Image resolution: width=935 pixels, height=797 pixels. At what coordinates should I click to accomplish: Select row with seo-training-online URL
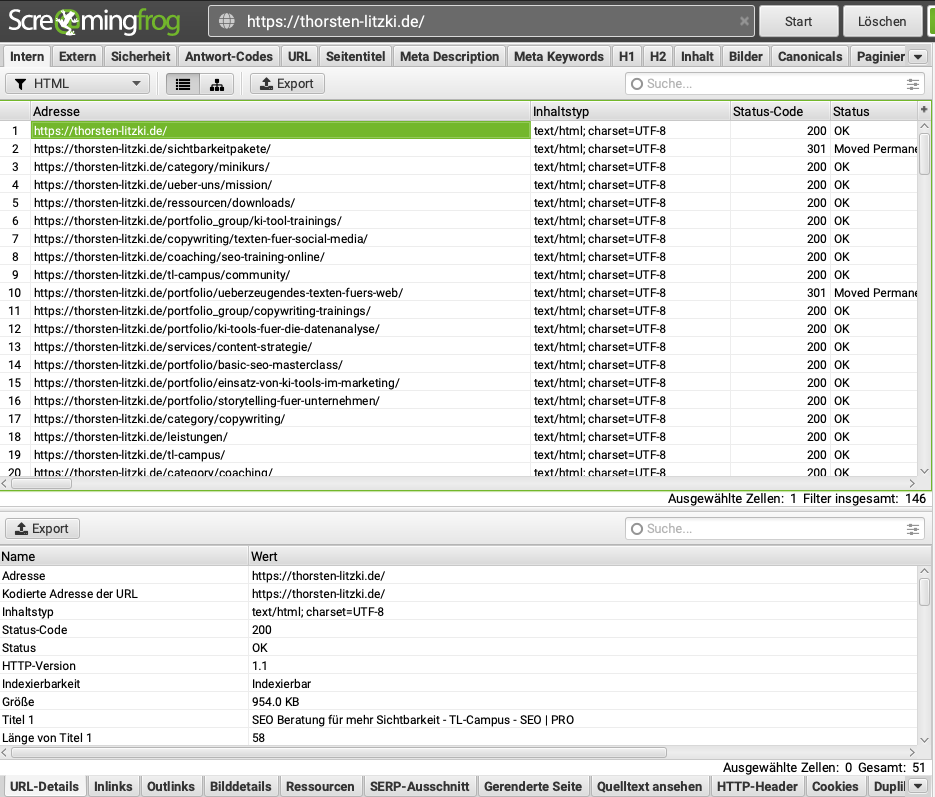(x=458, y=257)
